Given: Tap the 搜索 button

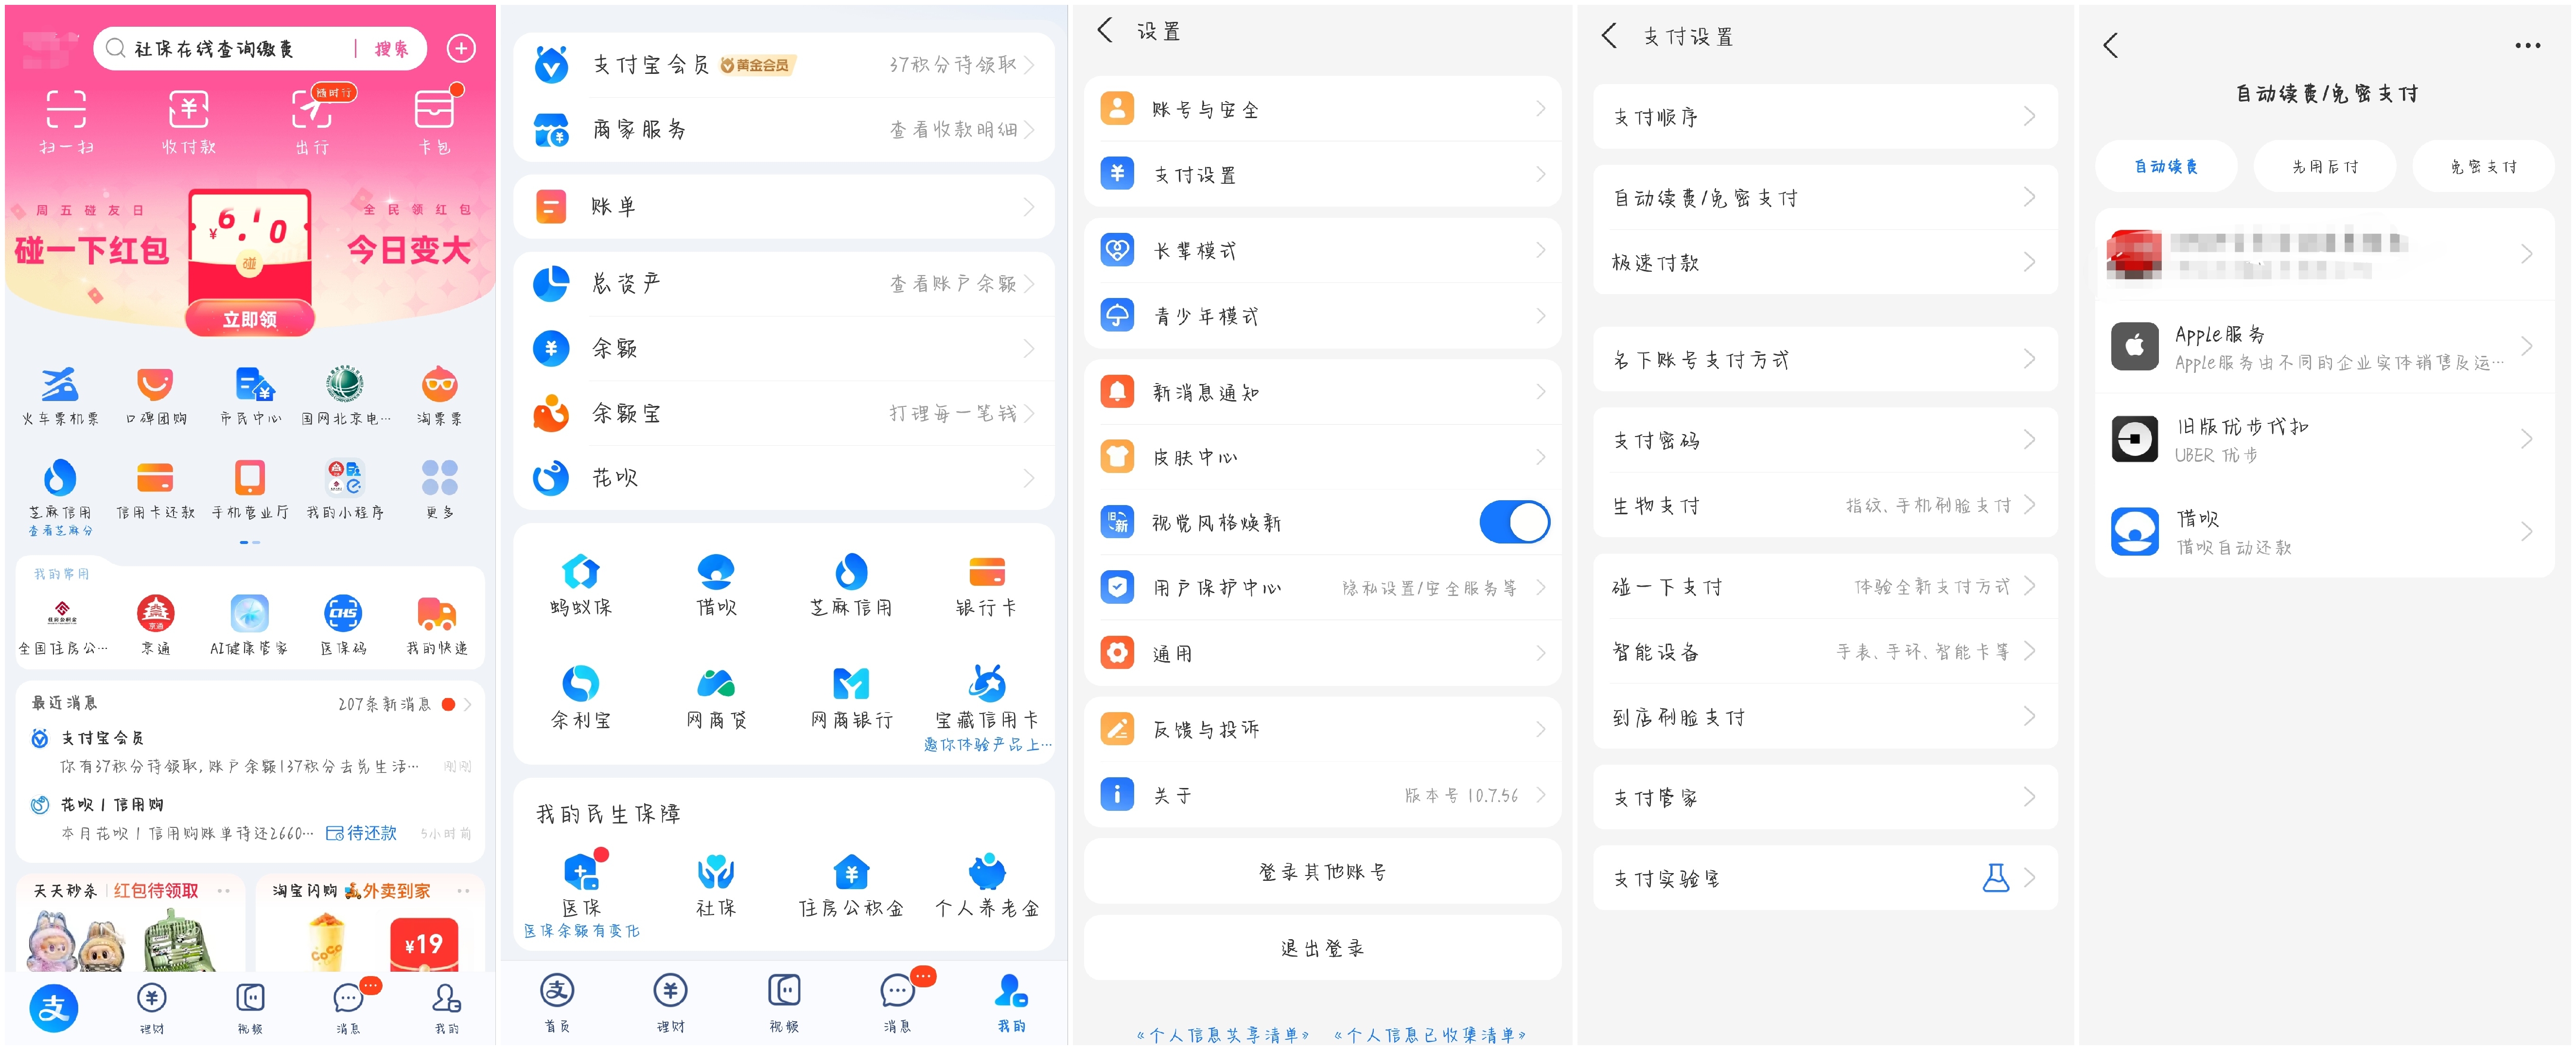Looking at the screenshot, I should click(391, 48).
